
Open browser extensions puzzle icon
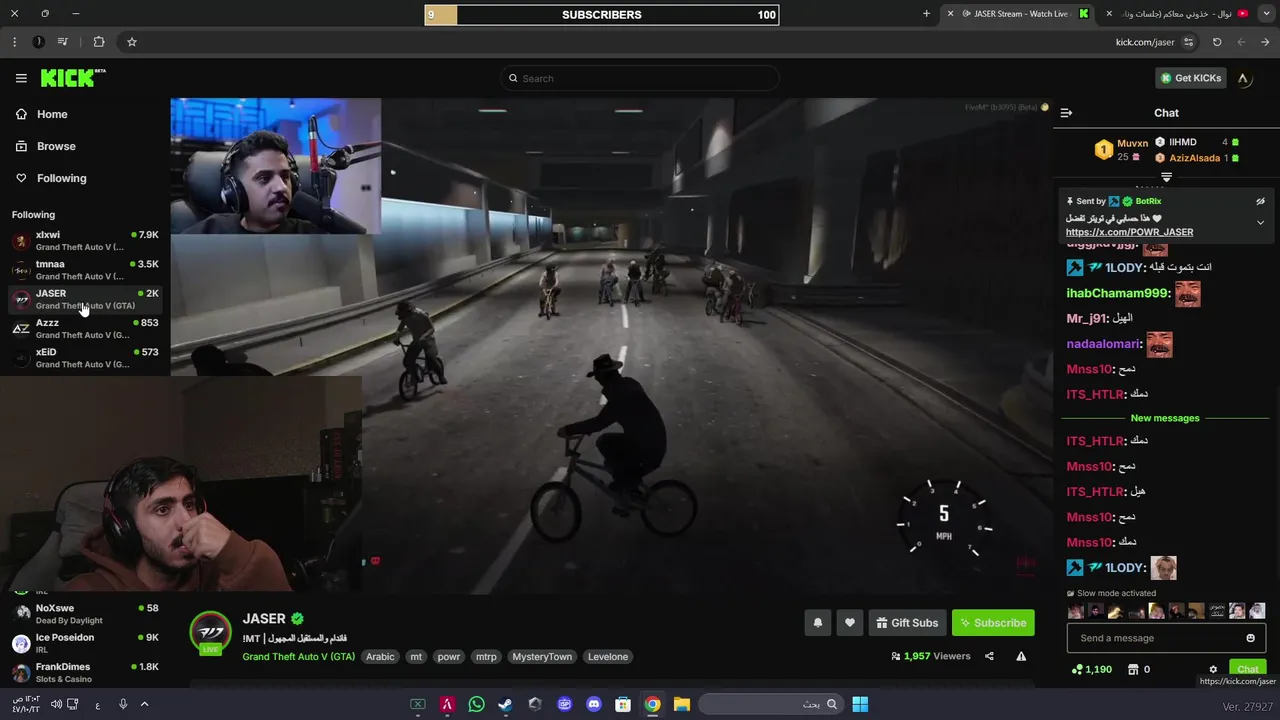98,42
